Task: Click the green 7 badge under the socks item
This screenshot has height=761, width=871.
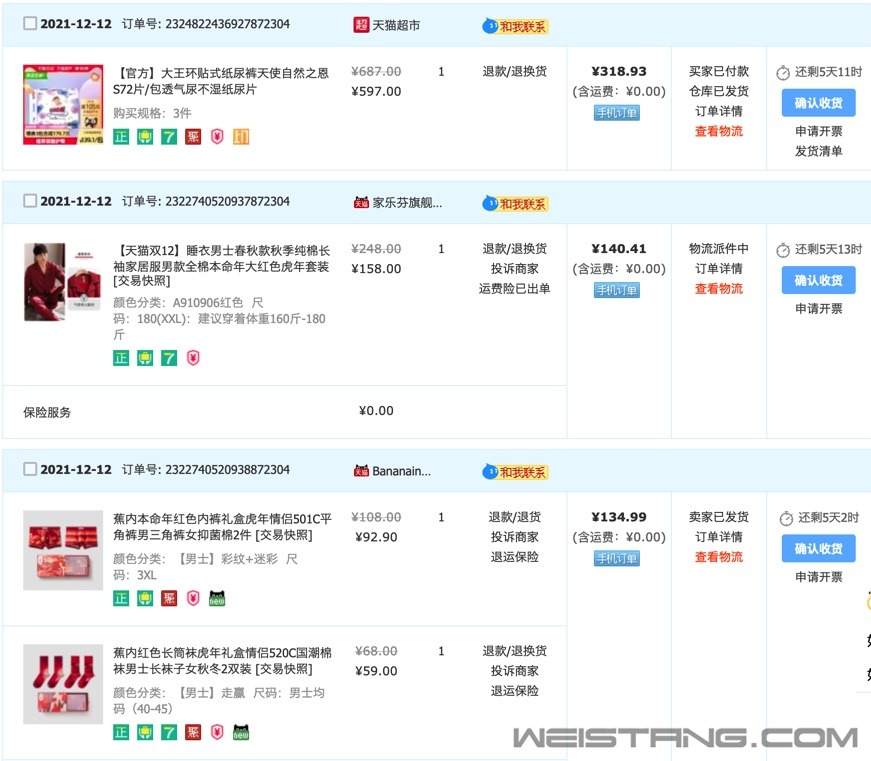Action: 169,732
